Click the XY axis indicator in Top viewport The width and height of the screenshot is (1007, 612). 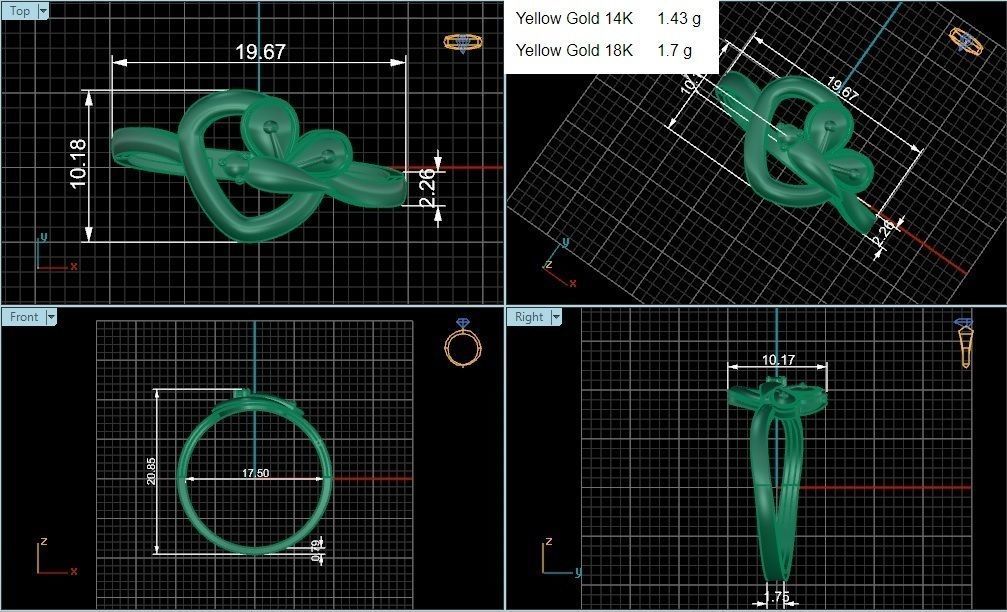click(x=56, y=252)
